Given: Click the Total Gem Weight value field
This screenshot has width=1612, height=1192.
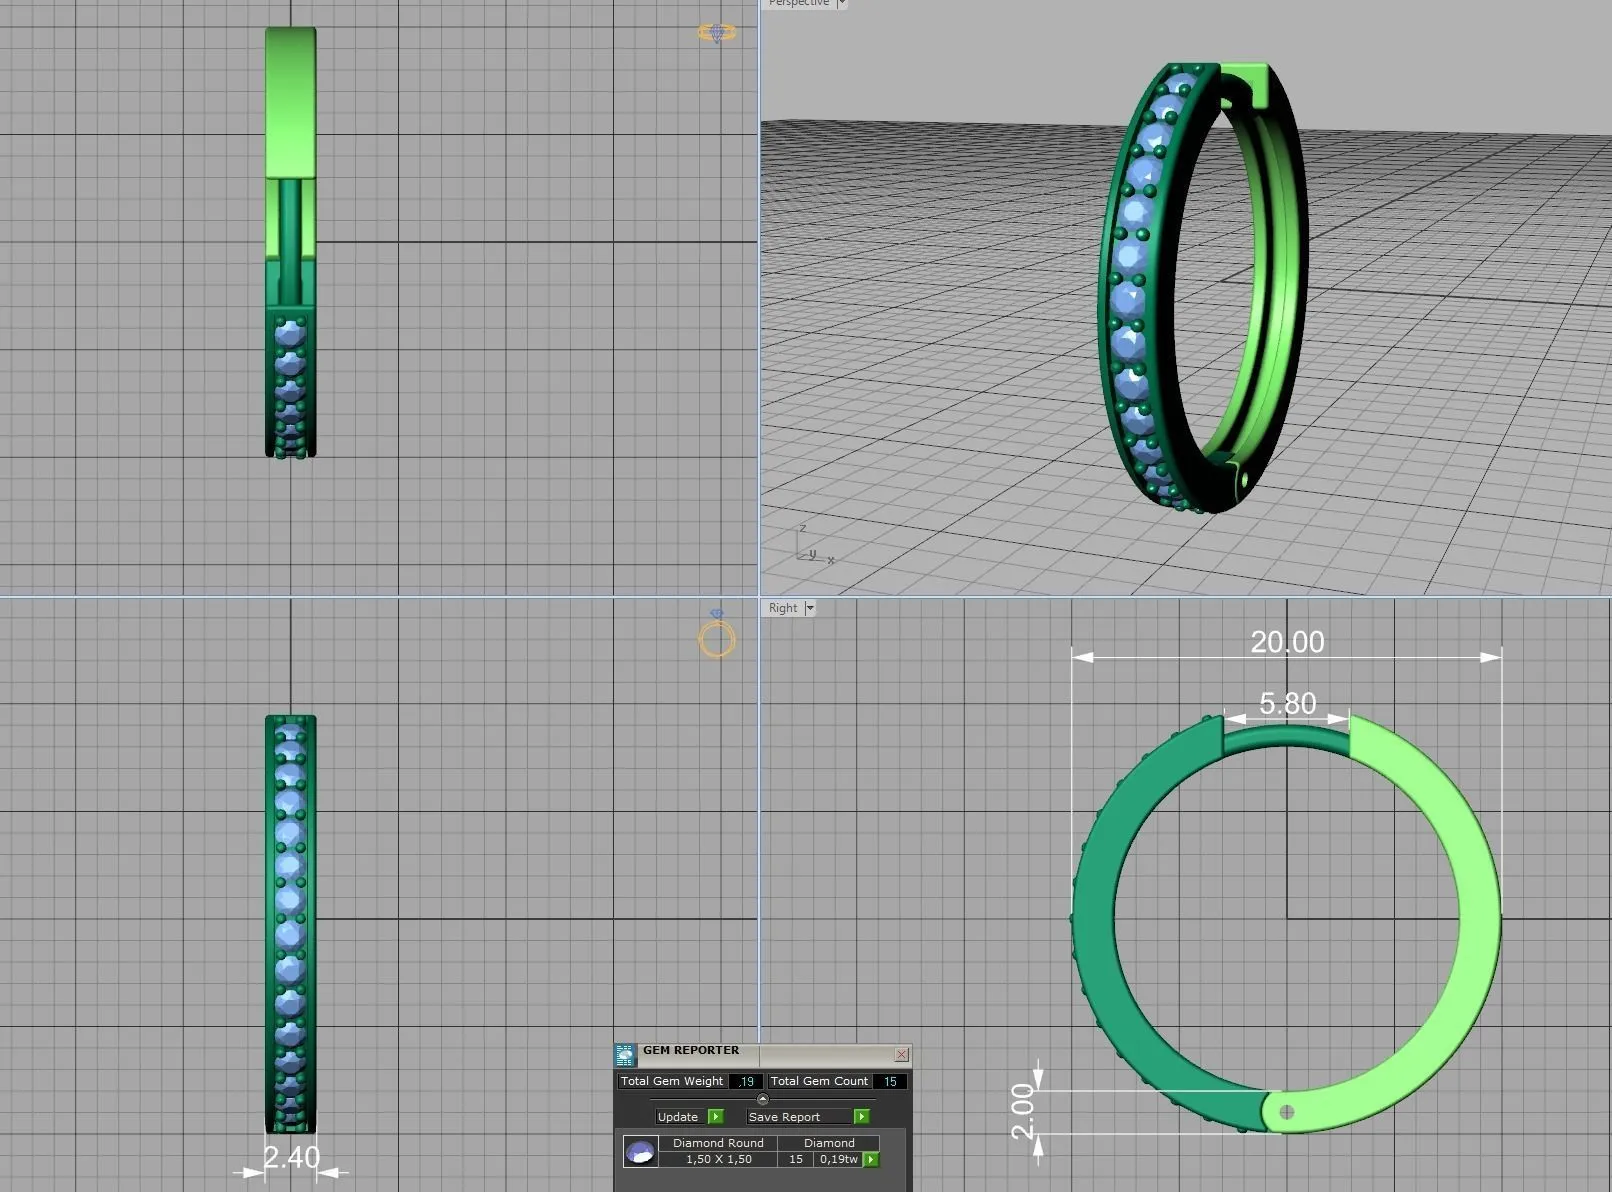Looking at the screenshot, I should pos(746,1081).
